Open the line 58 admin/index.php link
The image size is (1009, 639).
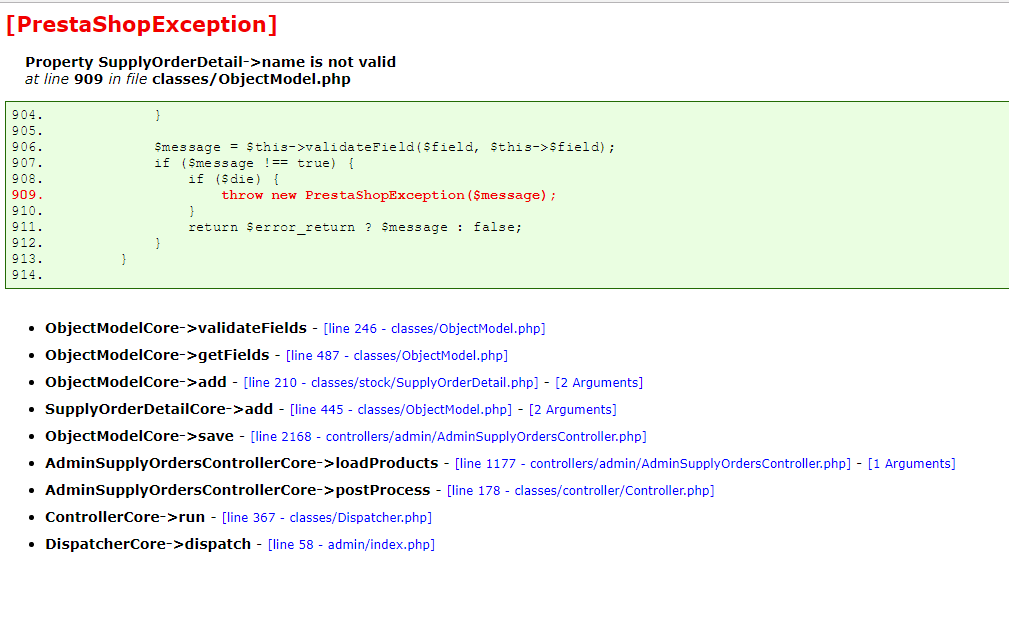point(351,544)
